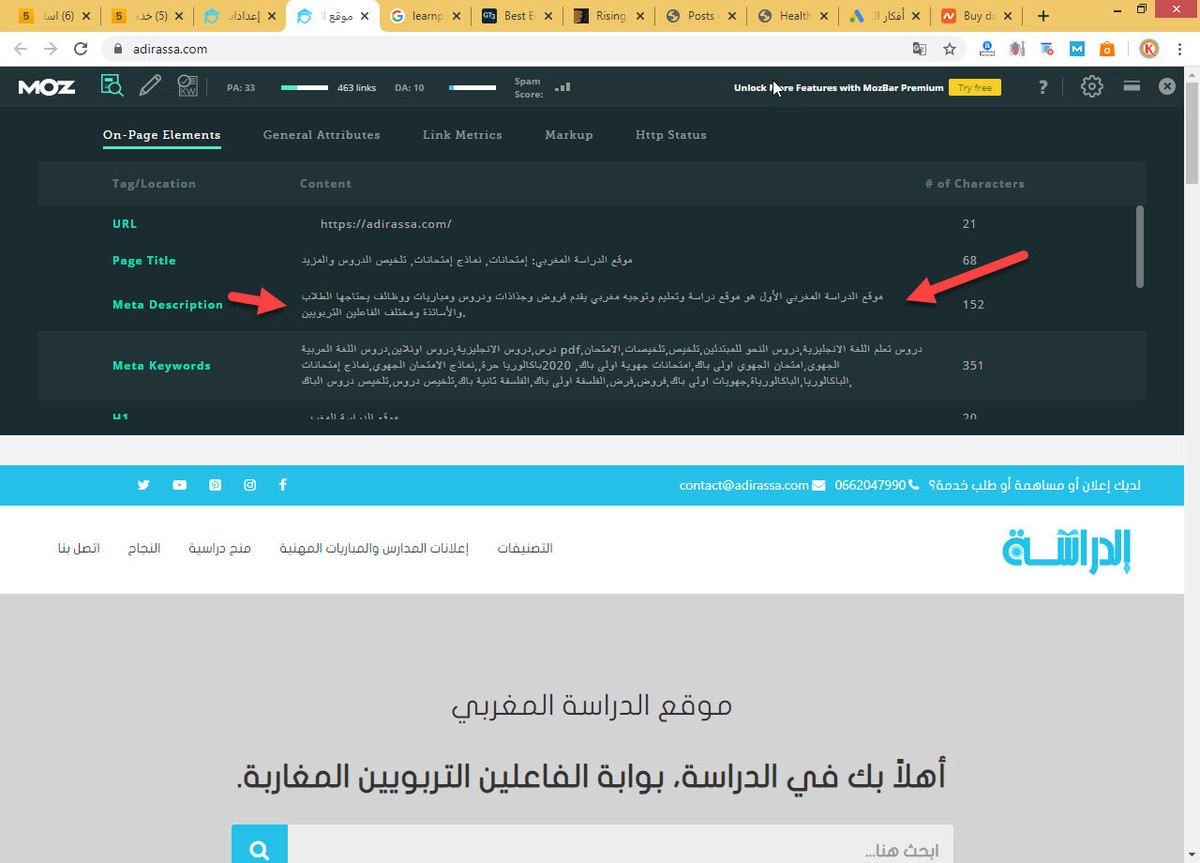Click the Spam Score bars indicator
This screenshot has width=1200, height=863.
(x=563, y=87)
